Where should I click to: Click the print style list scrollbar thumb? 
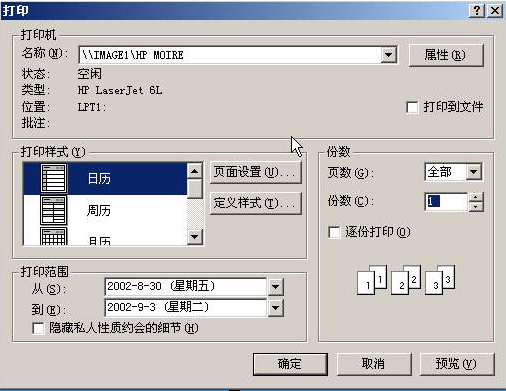194,189
